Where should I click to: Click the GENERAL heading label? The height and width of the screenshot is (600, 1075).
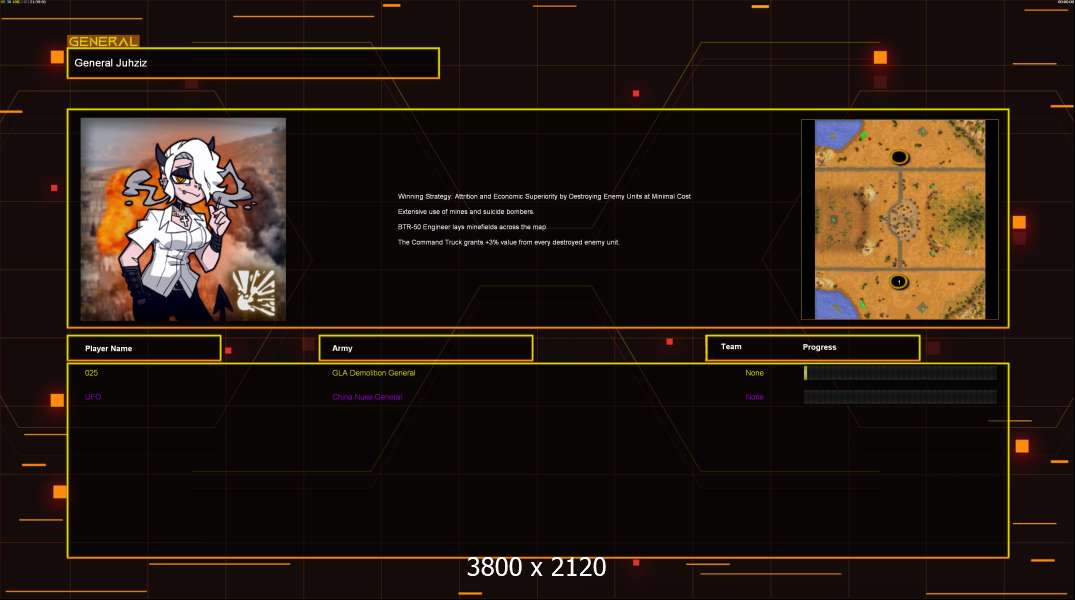tap(103, 41)
